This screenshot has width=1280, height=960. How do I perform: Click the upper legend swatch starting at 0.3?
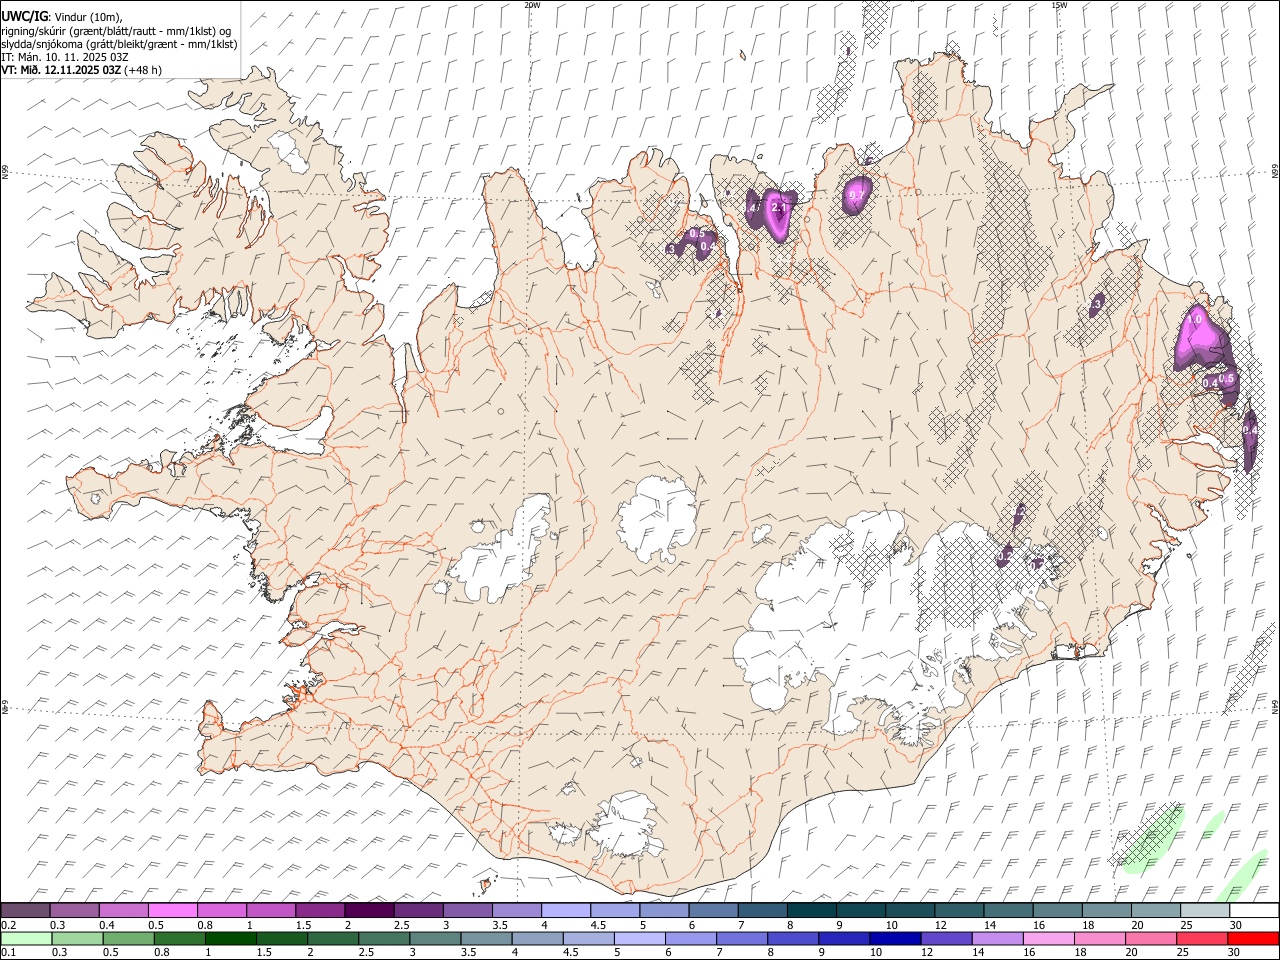pyautogui.click(x=75, y=910)
